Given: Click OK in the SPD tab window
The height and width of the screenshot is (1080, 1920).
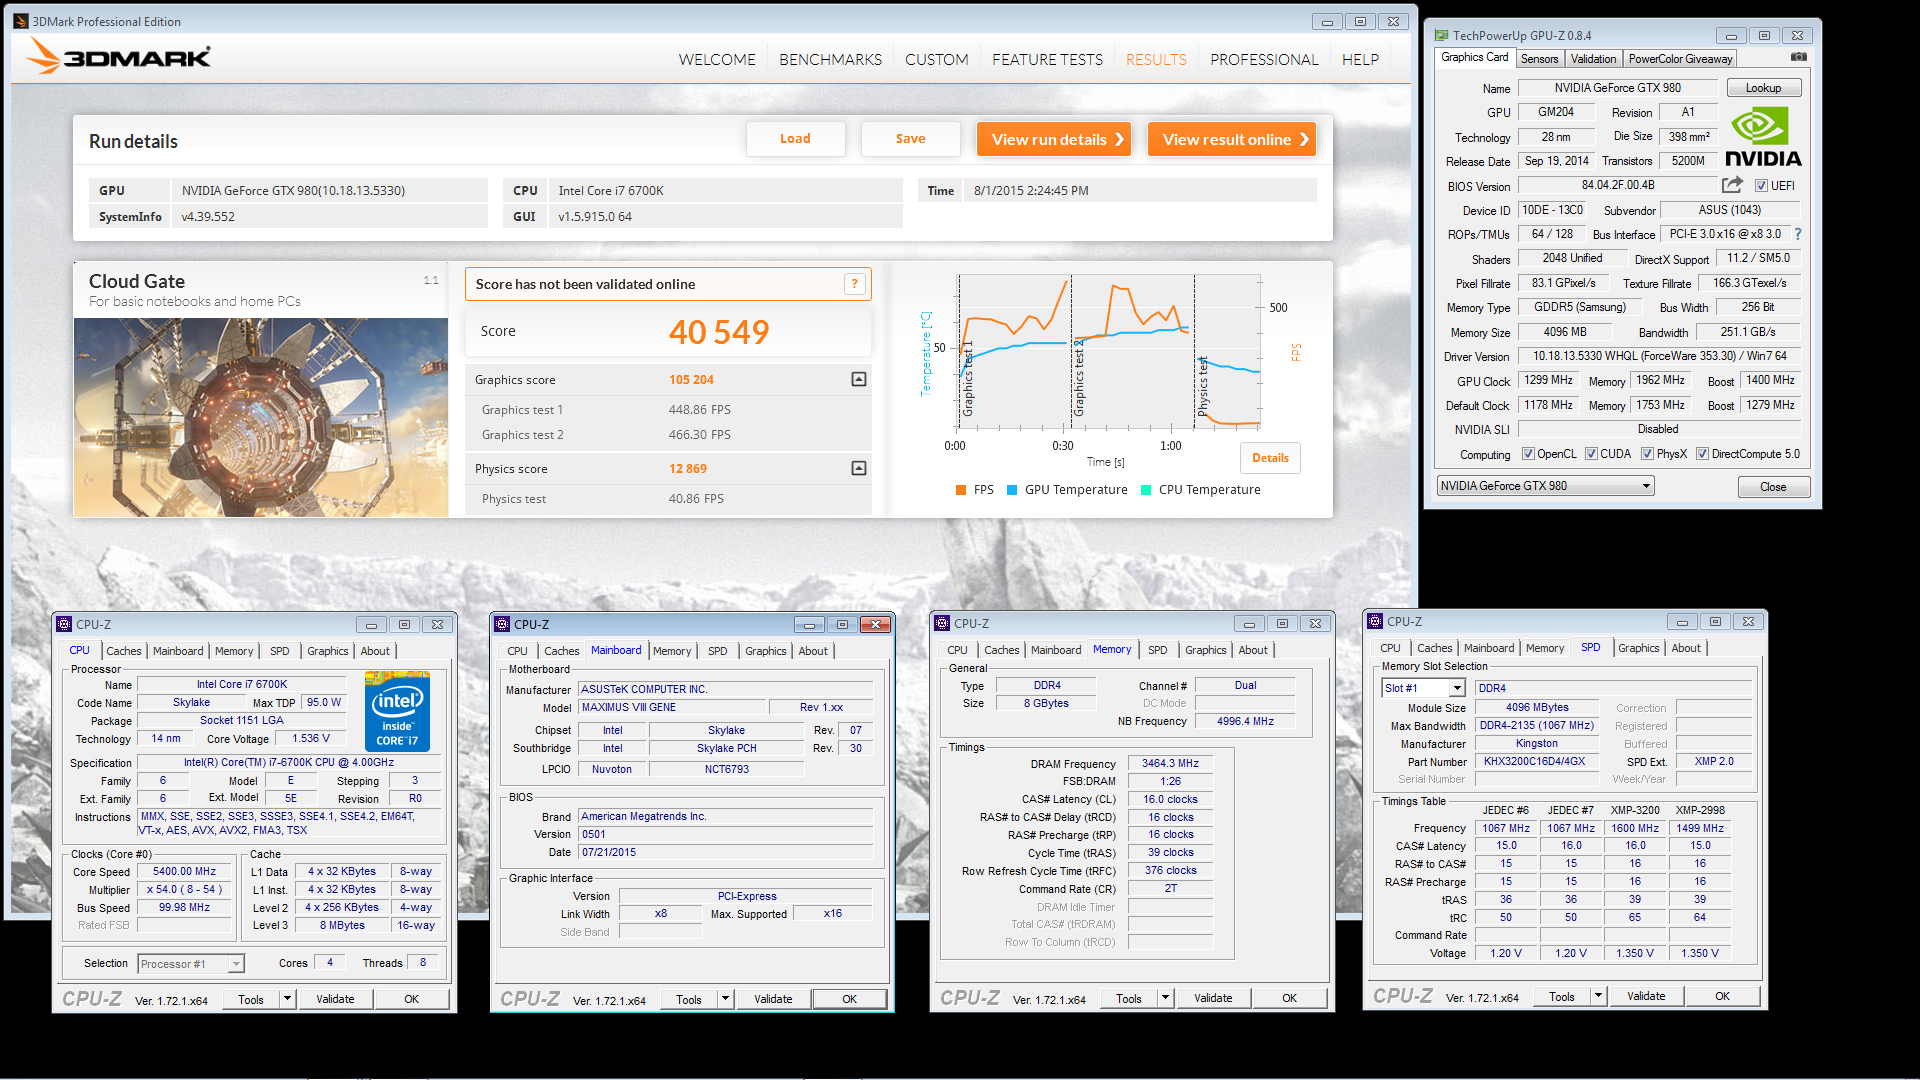Looking at the screenshot, I should (x=1722, y=996).
